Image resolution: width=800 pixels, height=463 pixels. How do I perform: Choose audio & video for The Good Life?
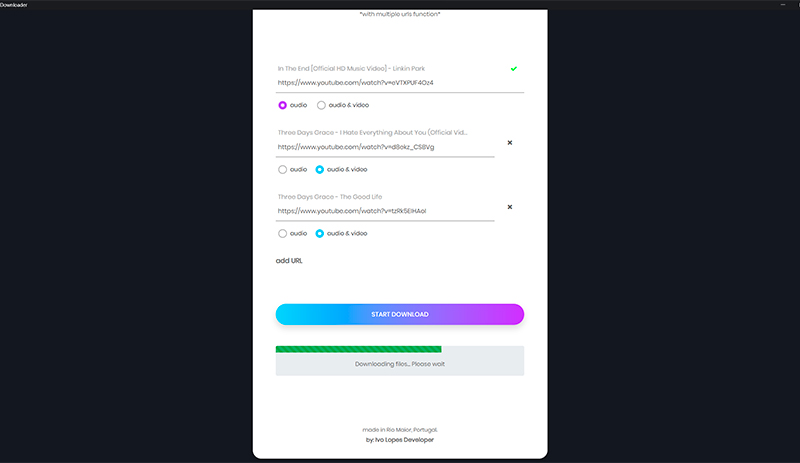tap(319, 233)
